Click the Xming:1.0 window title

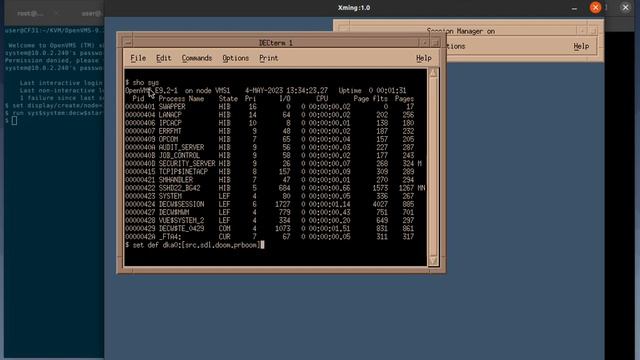(x=354, y=8)
